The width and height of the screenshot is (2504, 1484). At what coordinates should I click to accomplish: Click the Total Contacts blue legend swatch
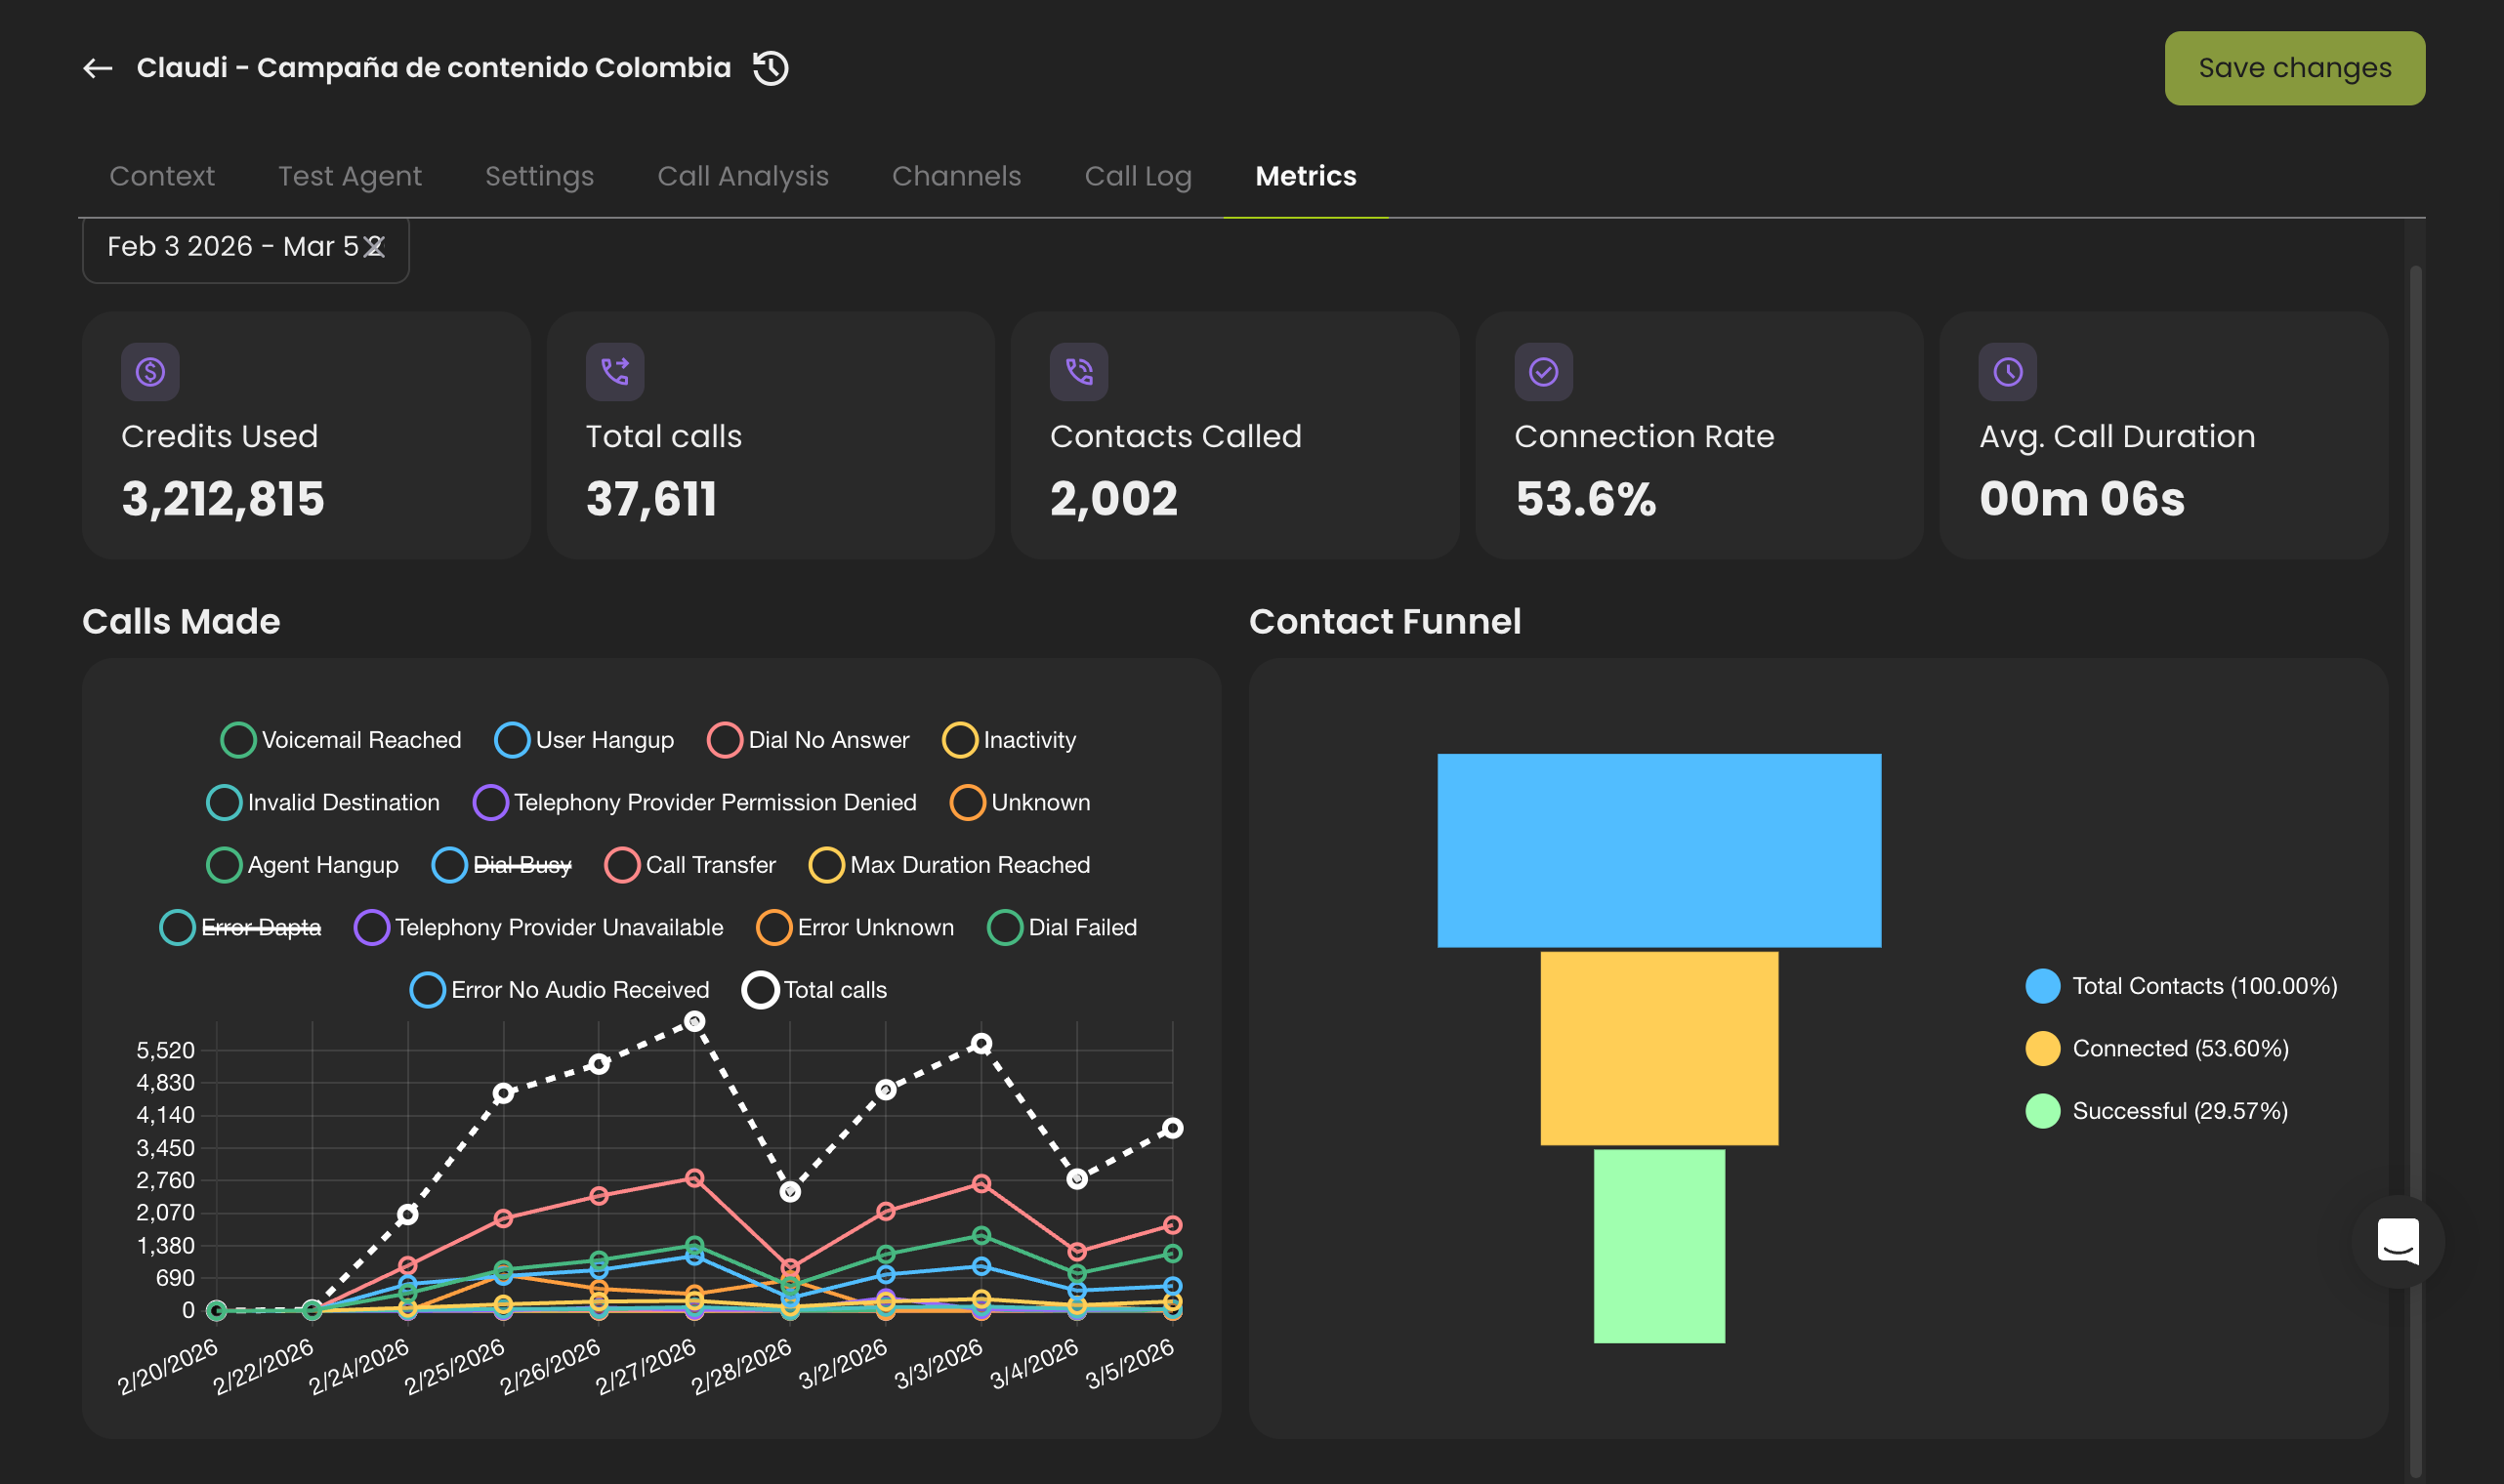pyautogui.click(x=2043, y=986)
